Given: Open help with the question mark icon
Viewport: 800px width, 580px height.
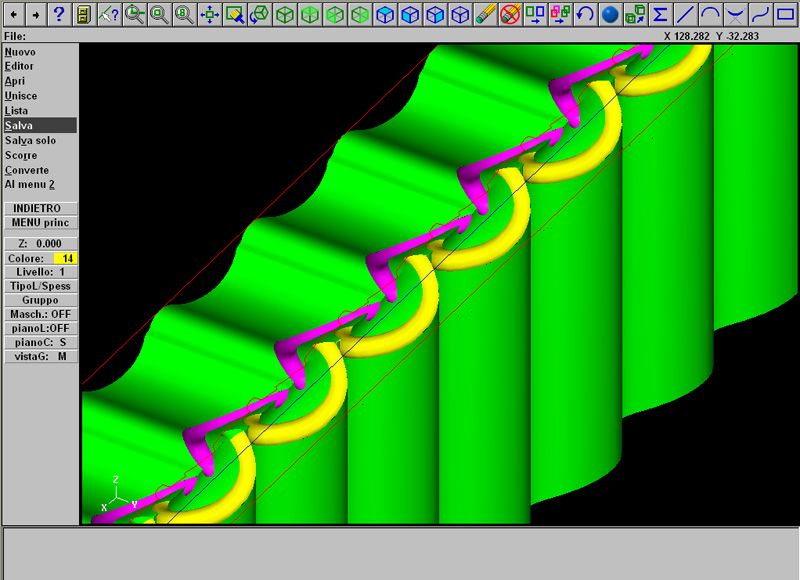Looking at the screenshot, I should 59,15.
